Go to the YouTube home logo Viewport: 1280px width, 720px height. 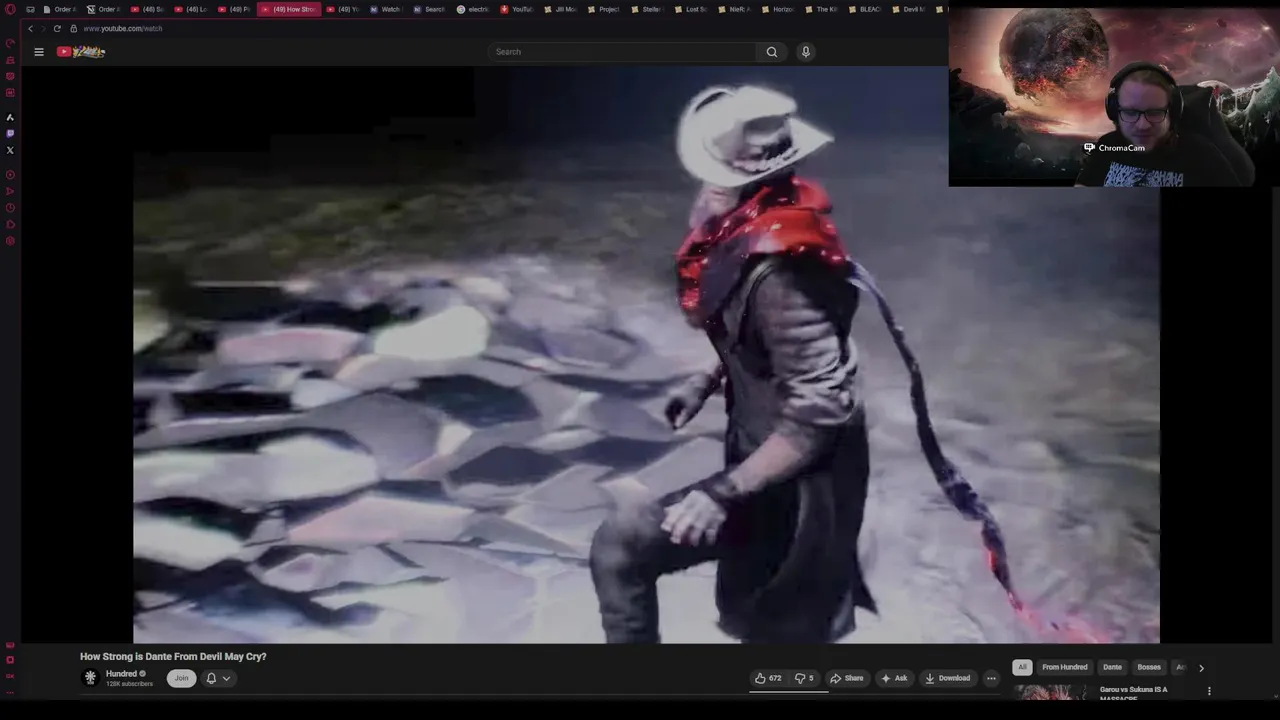pos(81,52)
